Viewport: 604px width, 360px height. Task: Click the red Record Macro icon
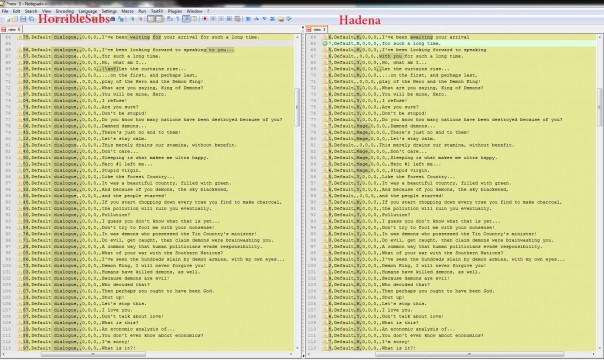205,19
